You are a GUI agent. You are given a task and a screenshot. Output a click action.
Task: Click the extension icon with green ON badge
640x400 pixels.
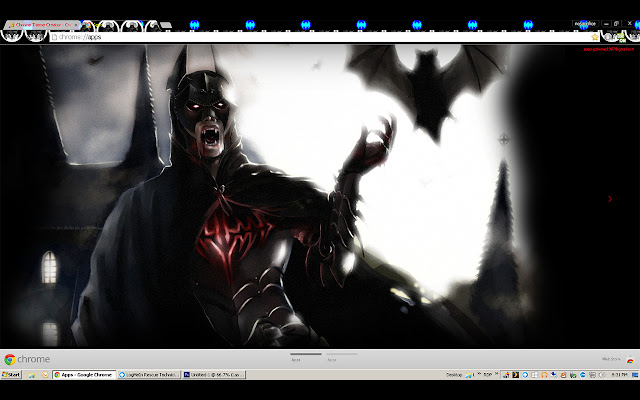tap(621, 38)
